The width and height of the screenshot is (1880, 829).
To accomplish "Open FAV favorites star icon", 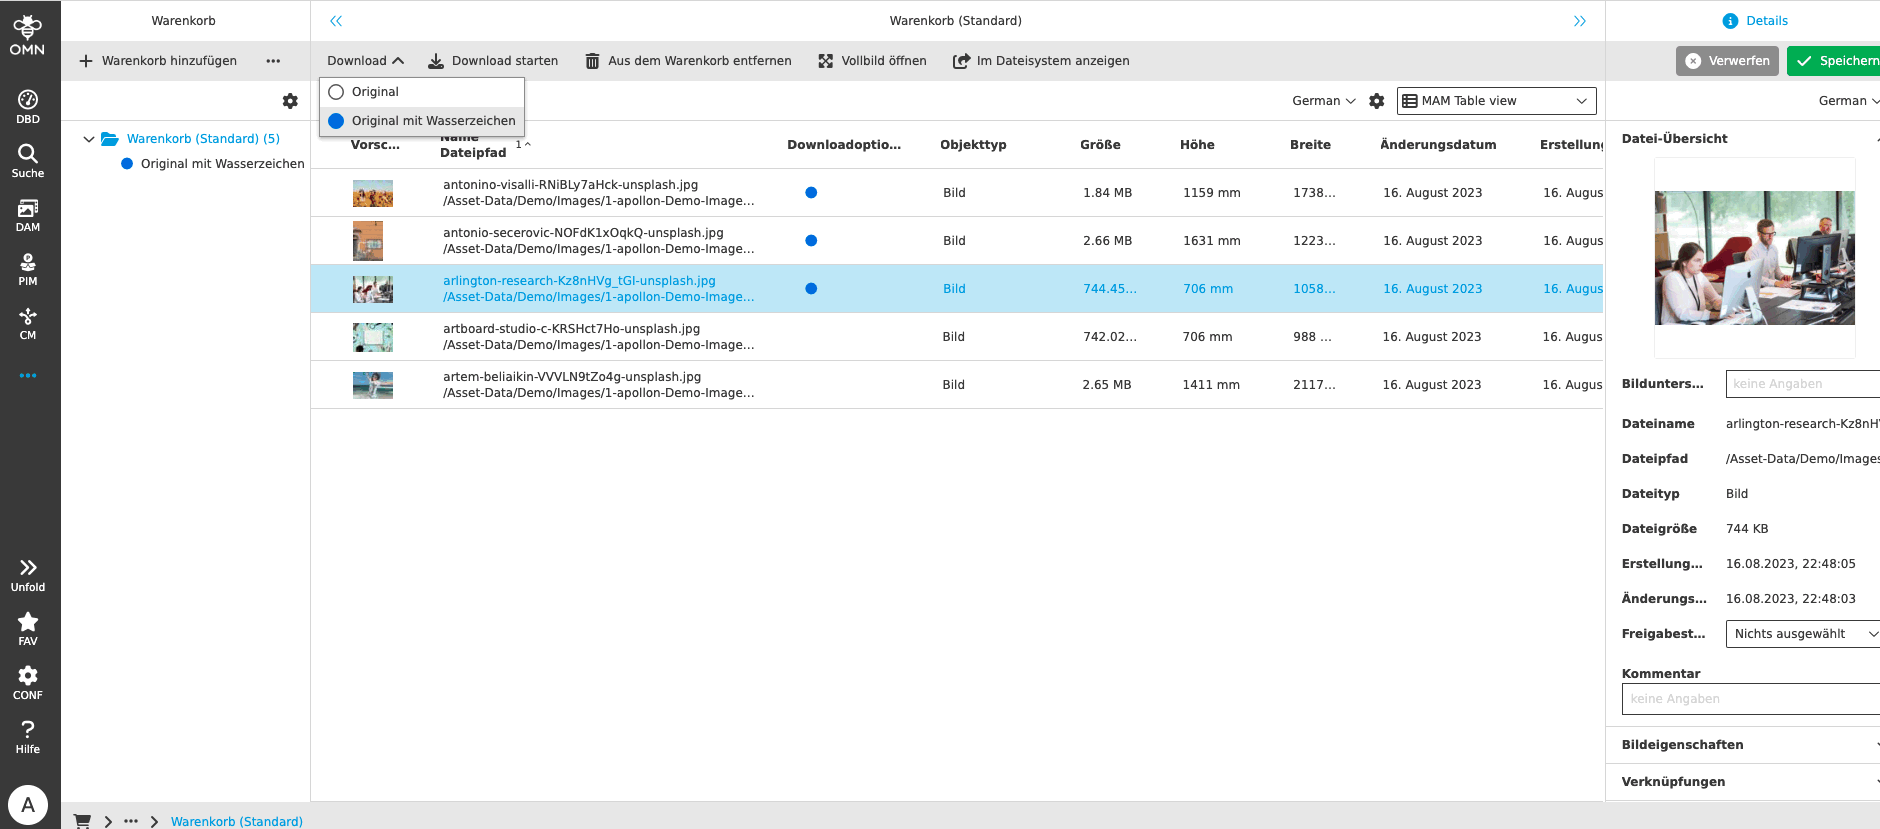I will click(28, 628).
